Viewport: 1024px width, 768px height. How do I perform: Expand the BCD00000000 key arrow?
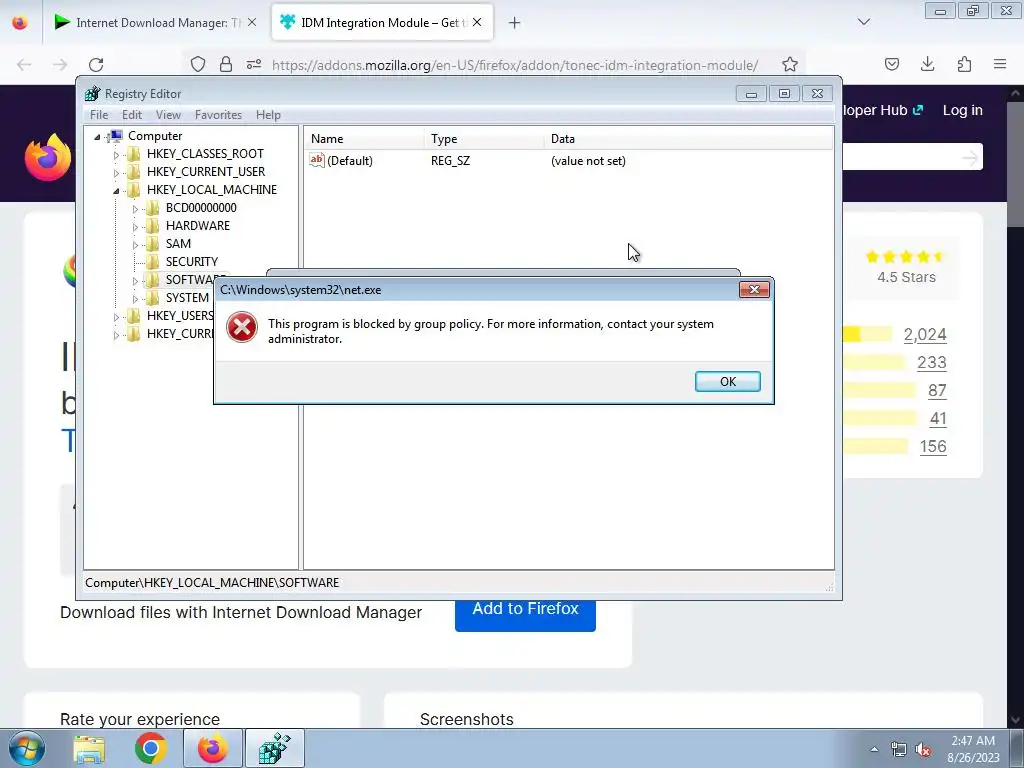(135, 209)
